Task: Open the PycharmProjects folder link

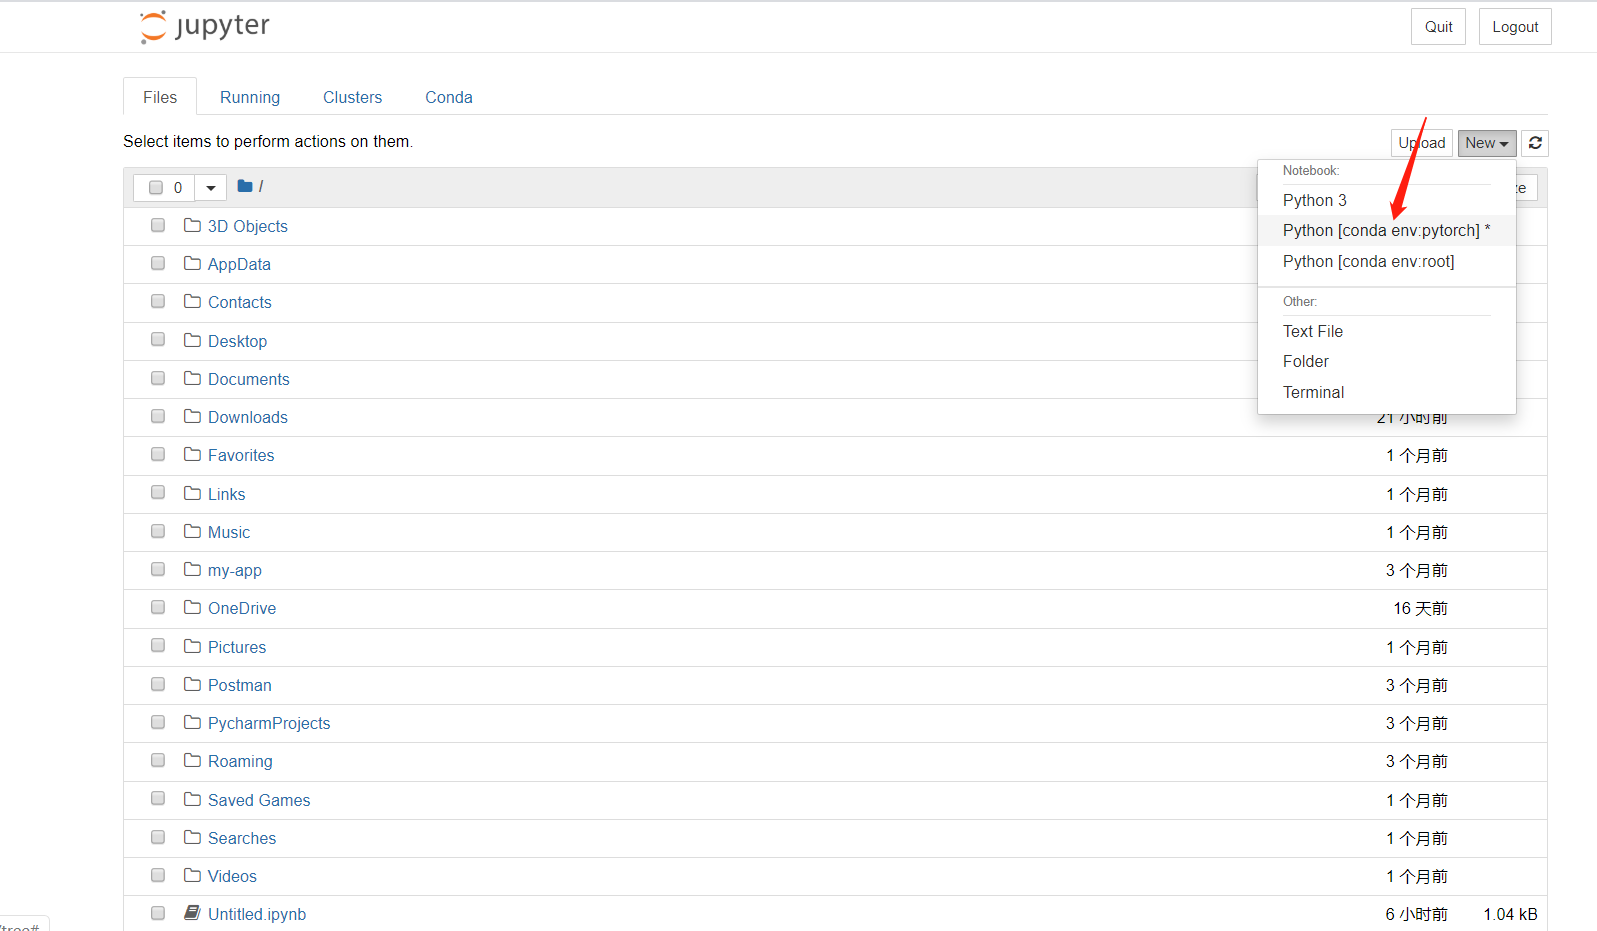Action: coord(269,723)
